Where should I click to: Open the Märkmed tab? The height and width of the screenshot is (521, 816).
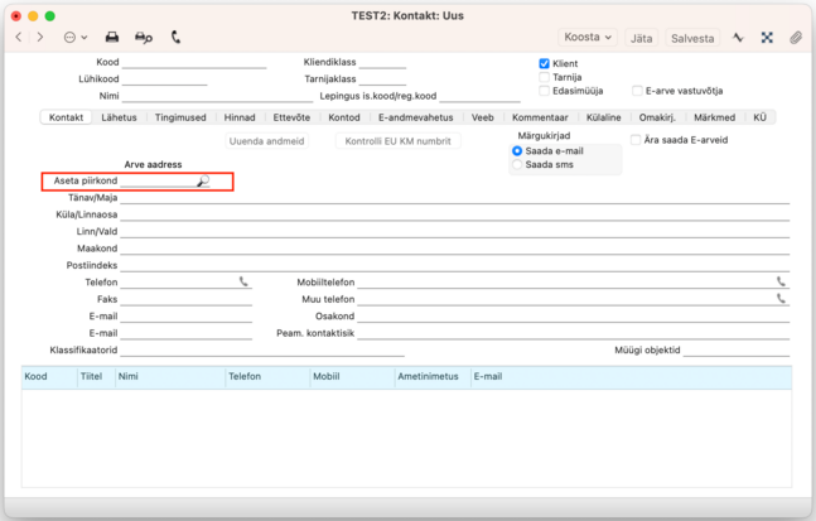pos(715,117)
